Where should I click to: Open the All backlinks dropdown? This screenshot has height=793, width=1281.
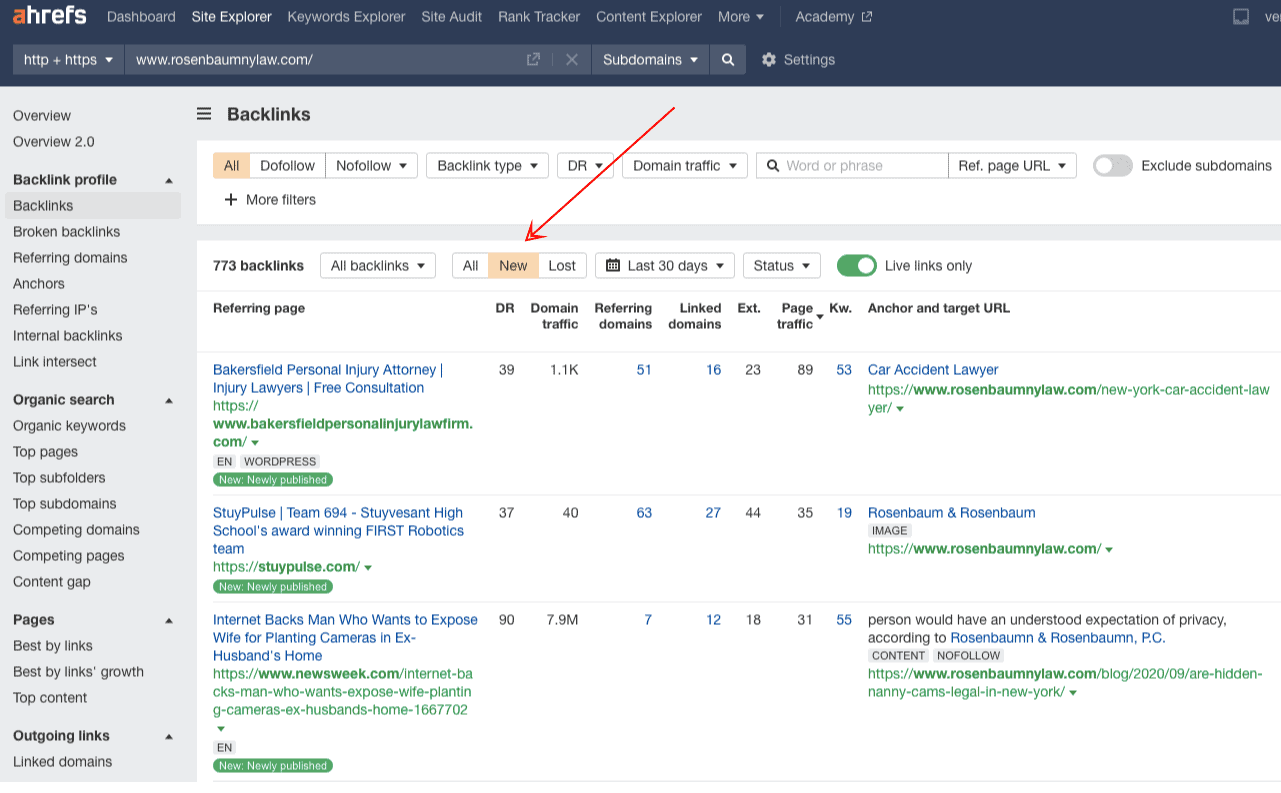click(378, 266)
